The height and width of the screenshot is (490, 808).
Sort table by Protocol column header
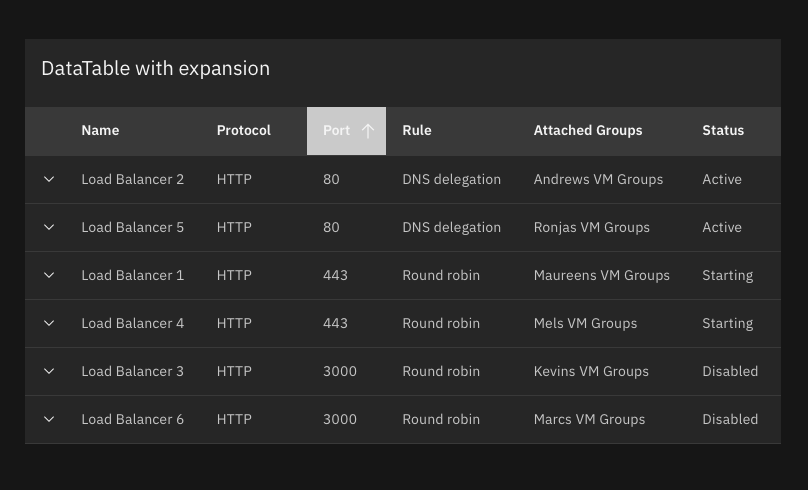click(x=243, y=131)
